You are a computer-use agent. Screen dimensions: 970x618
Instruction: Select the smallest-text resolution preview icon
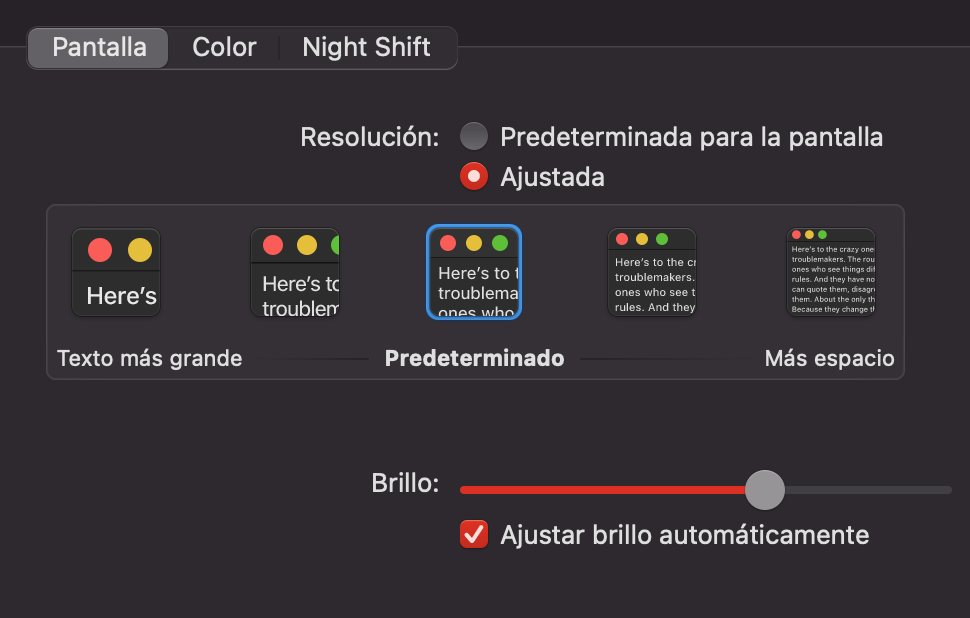(x=831, y=272)
